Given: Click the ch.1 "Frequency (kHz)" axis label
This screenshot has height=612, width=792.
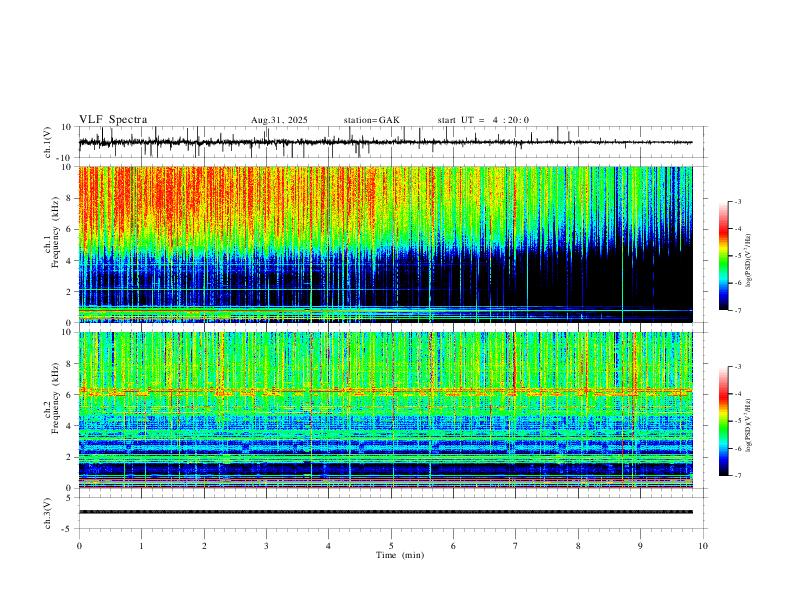Looking at the screenshot, I should click(55, 232).
